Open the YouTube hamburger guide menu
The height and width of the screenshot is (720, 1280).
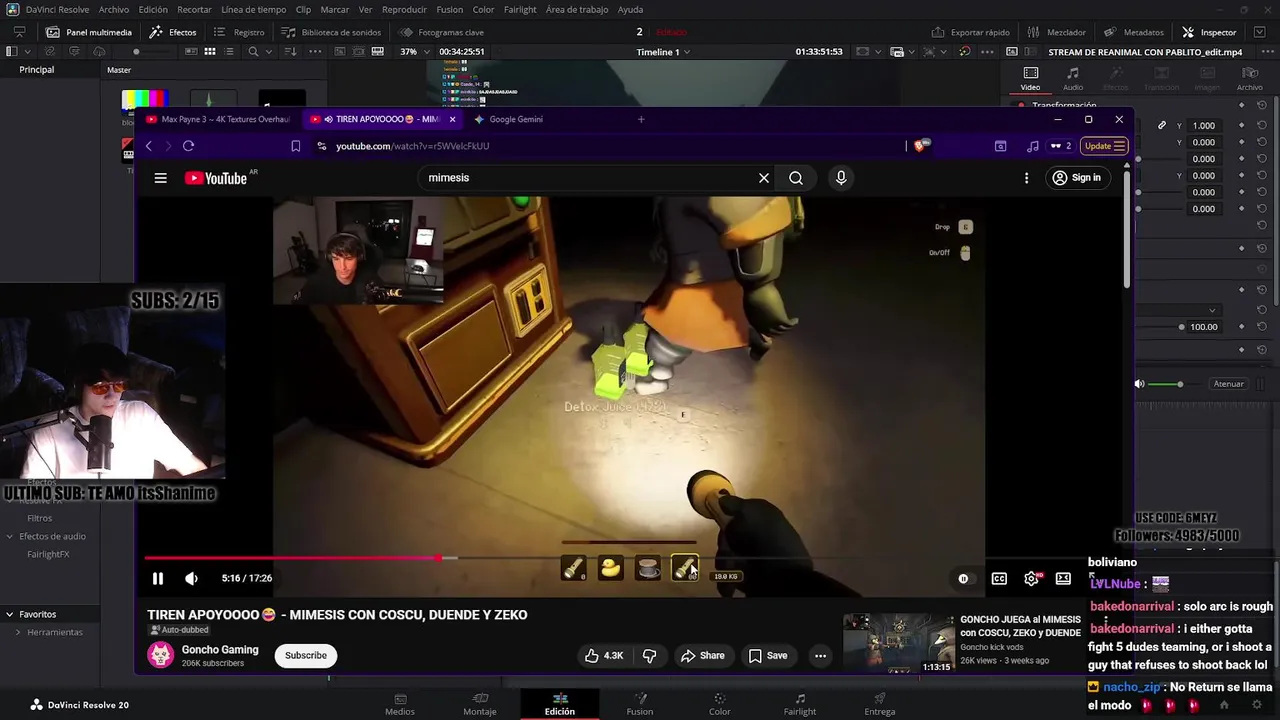click(160, 178)
